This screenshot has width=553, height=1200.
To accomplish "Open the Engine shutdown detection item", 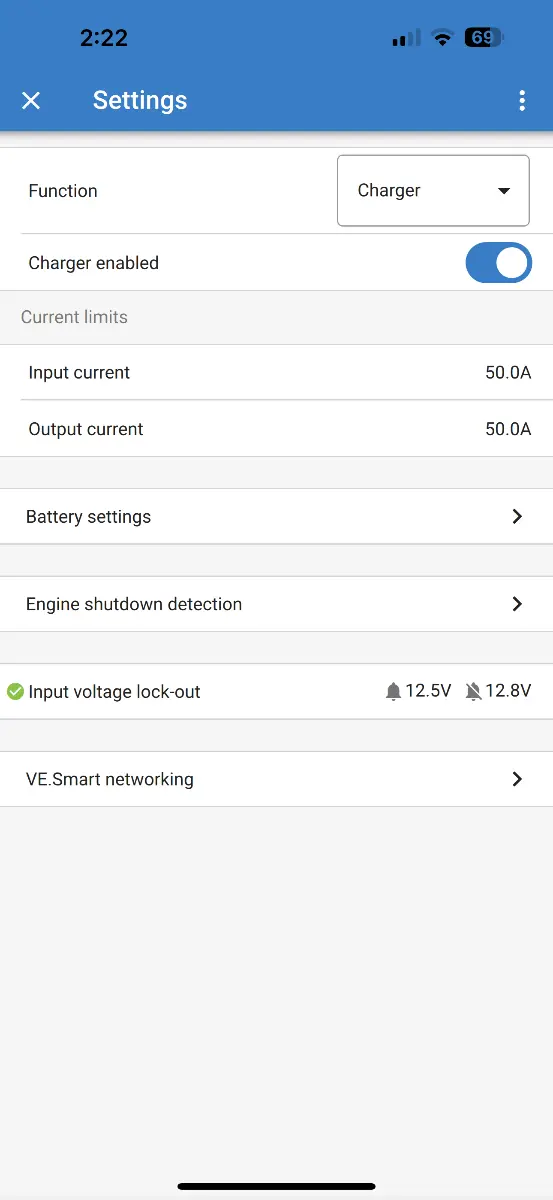I will [276, 604].
